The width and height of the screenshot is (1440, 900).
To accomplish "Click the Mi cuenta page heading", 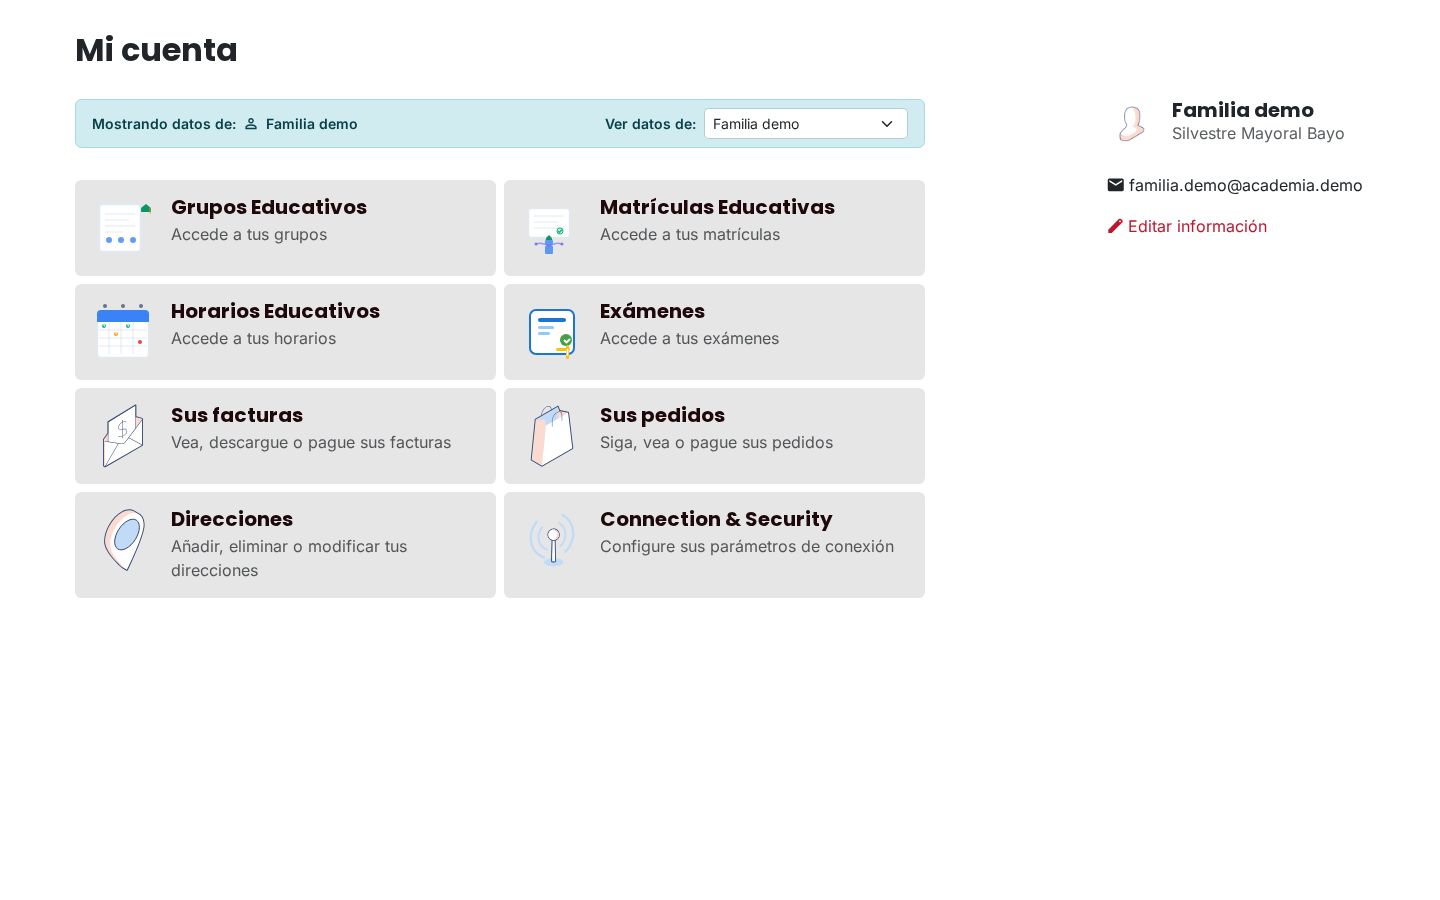I will [x=156, y=50].
